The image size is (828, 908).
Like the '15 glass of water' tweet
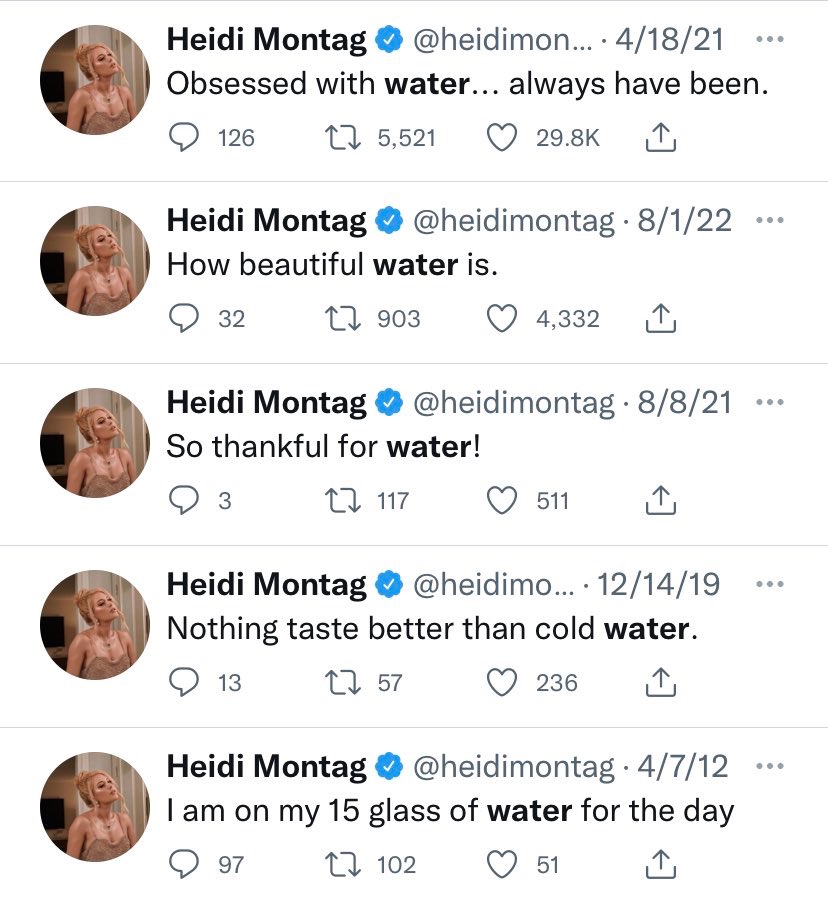[501, 865]
